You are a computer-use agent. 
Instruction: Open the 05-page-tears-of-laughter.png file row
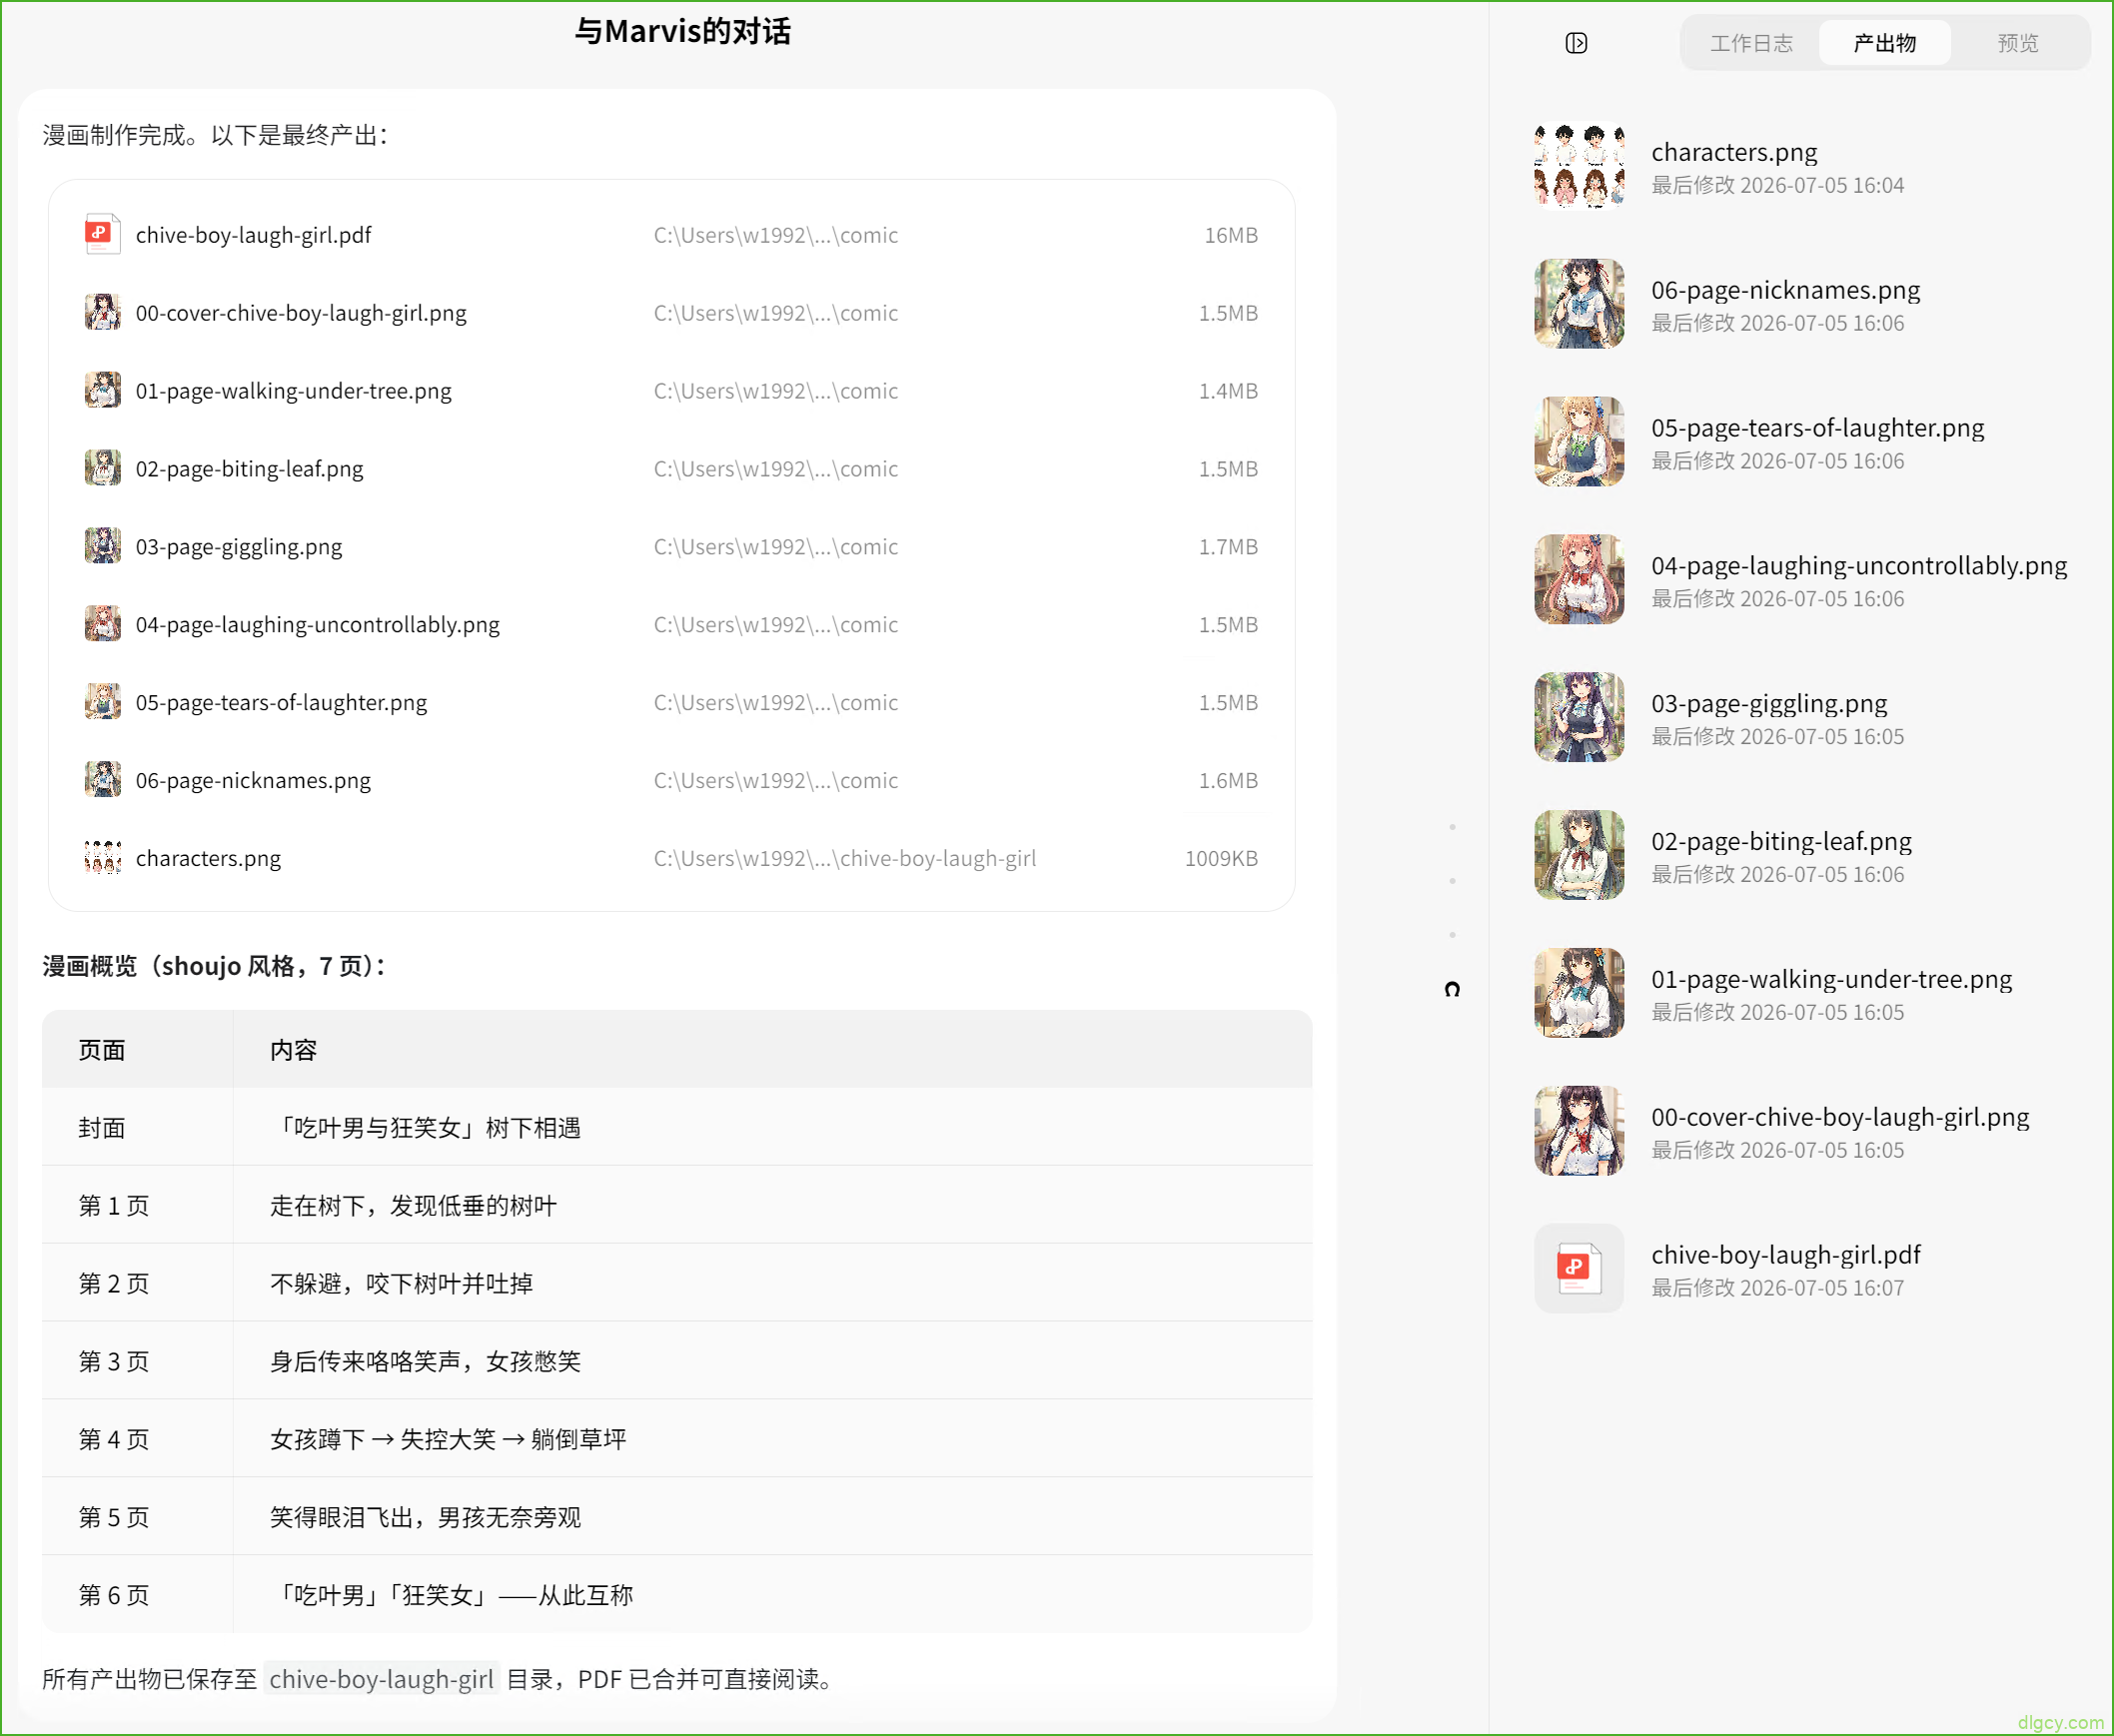[x=671, y=702]
